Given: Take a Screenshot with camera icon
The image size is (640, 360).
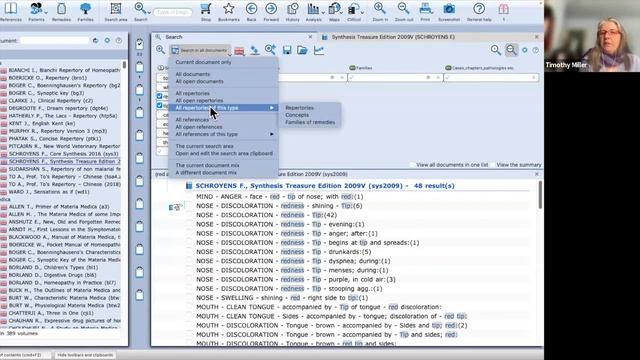Looking at the screenshot, I should 449,9.
